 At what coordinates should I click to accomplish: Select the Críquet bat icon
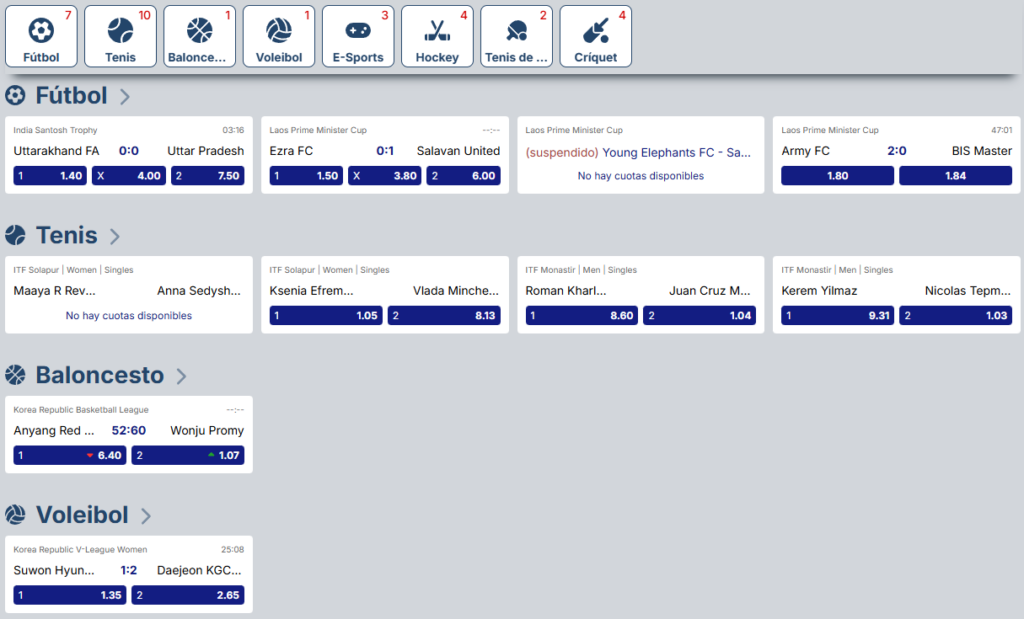pyautogui.click(x=595, y=31)
